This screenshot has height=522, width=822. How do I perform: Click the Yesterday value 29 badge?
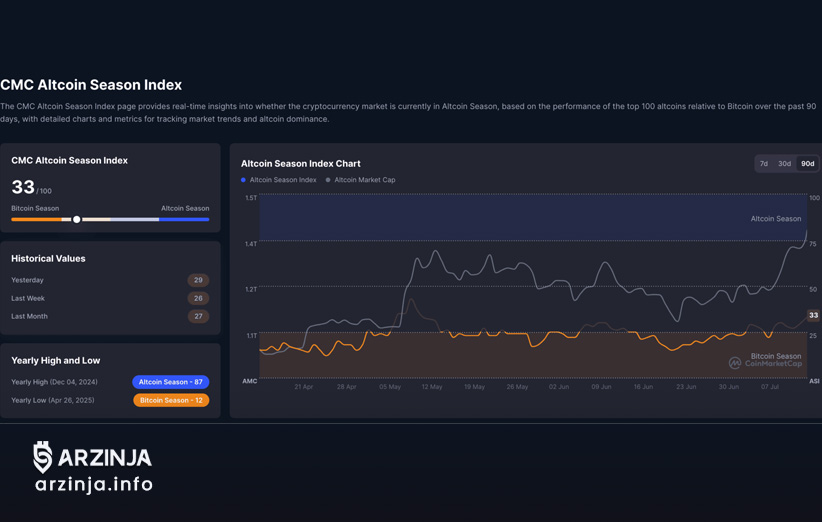pos(198,280)
